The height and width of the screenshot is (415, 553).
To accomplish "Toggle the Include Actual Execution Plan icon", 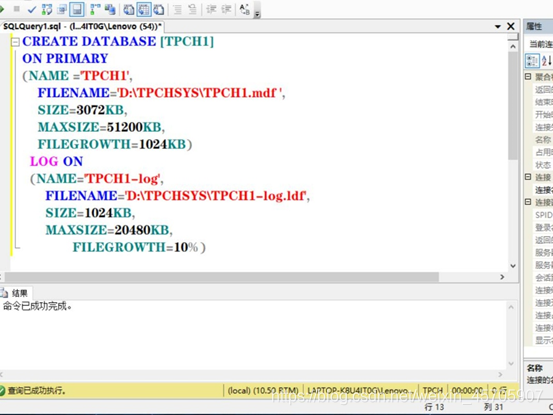I will click(x=95, y=10).
